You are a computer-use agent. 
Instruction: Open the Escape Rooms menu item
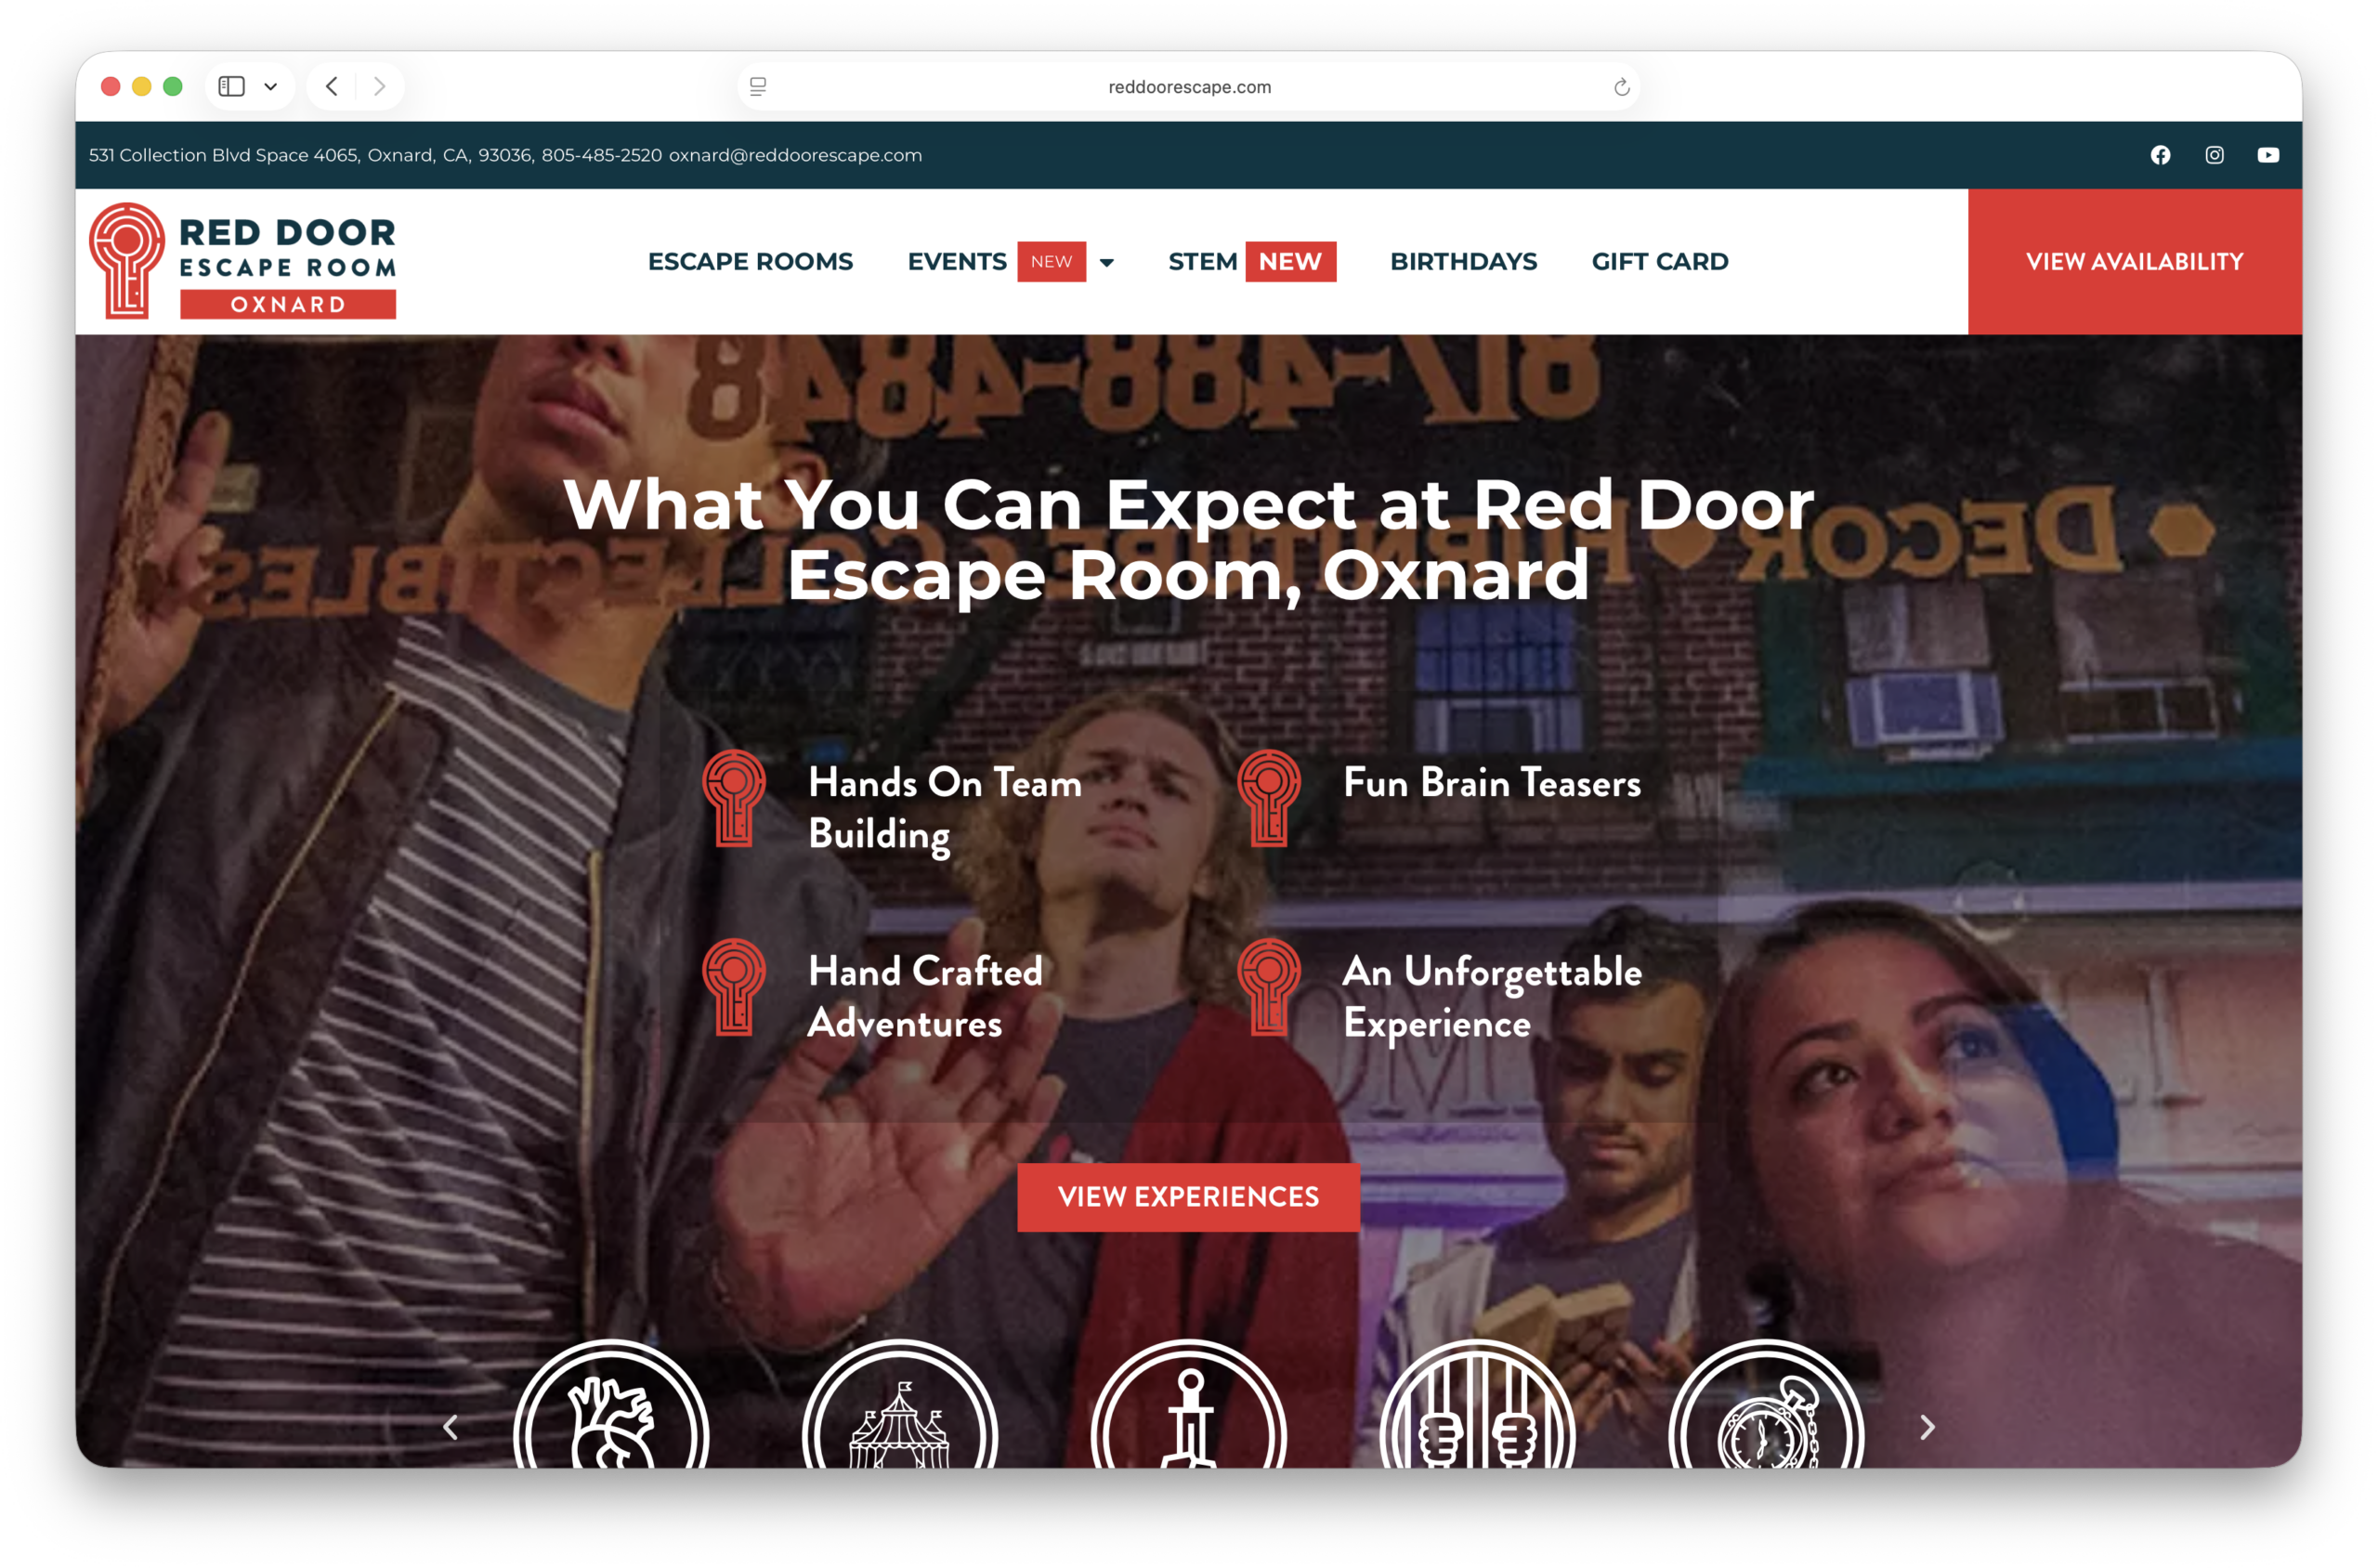coord(750,262)
